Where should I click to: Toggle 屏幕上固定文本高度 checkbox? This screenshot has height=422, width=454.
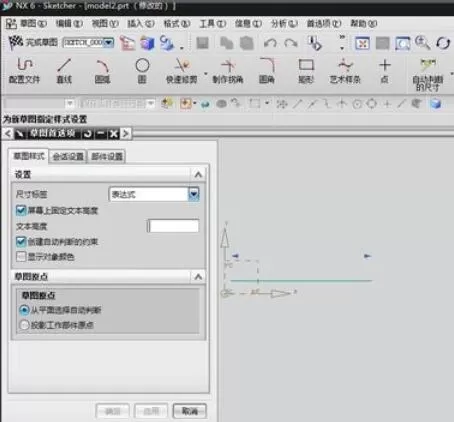pos(21,210)
